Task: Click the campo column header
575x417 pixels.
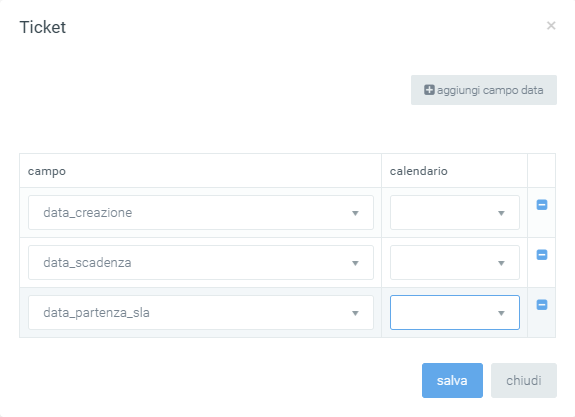Action: 47,171
